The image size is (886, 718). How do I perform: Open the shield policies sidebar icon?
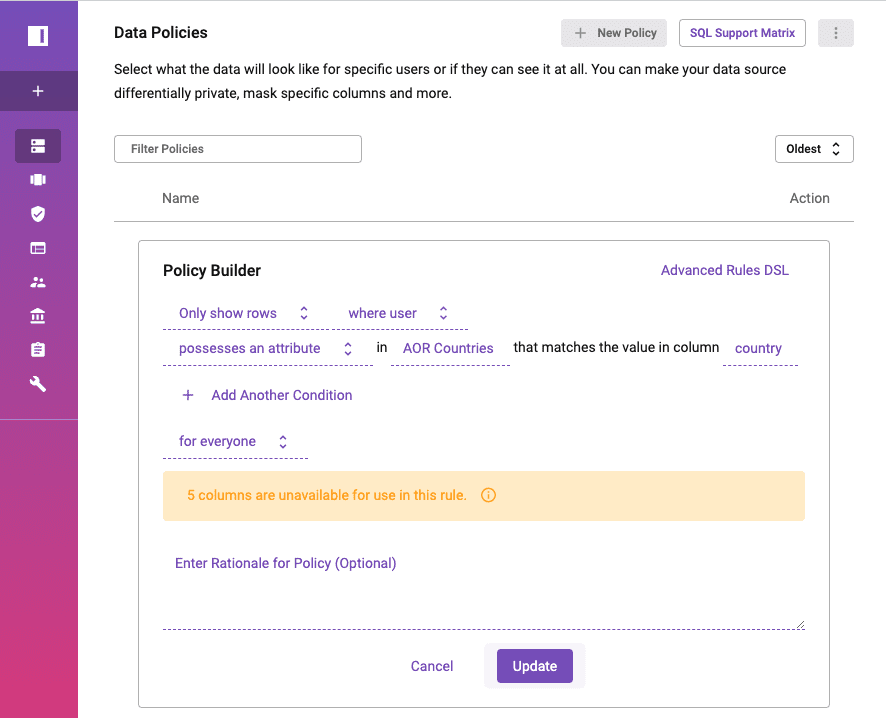pos(38,214)
